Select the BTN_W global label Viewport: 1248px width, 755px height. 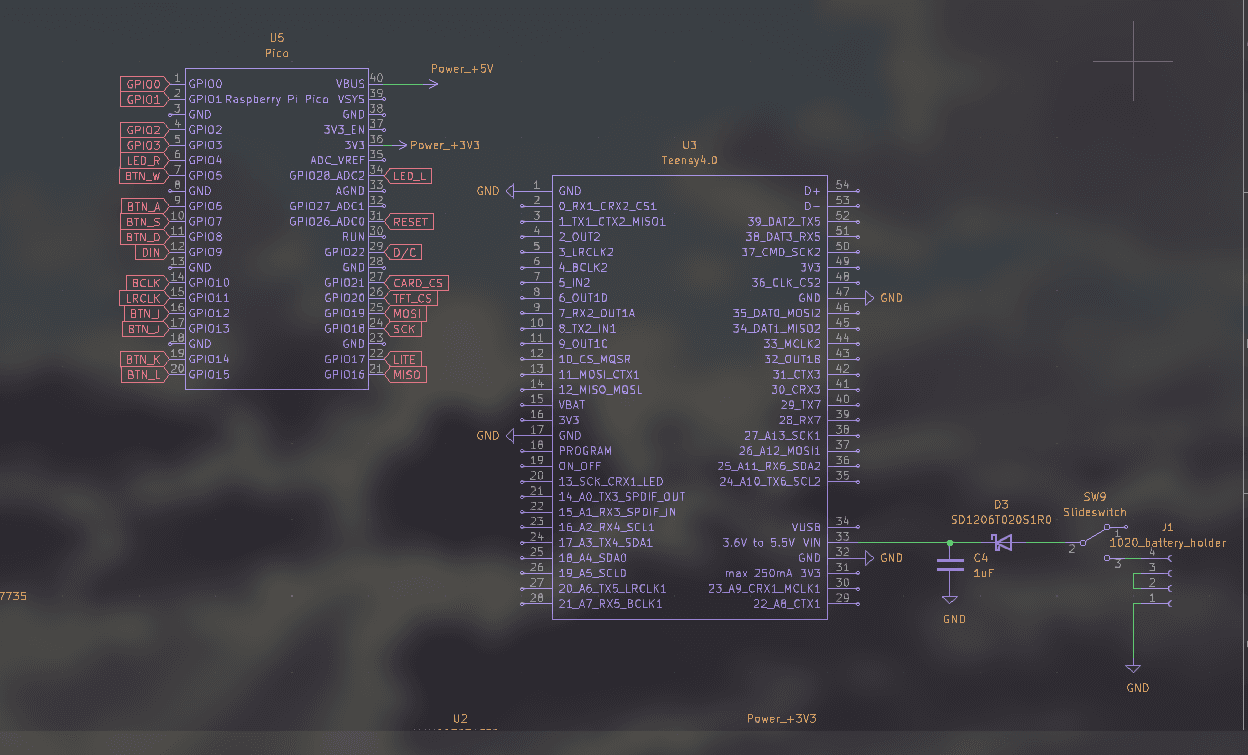pyautogui.click(x=142, y=176)
